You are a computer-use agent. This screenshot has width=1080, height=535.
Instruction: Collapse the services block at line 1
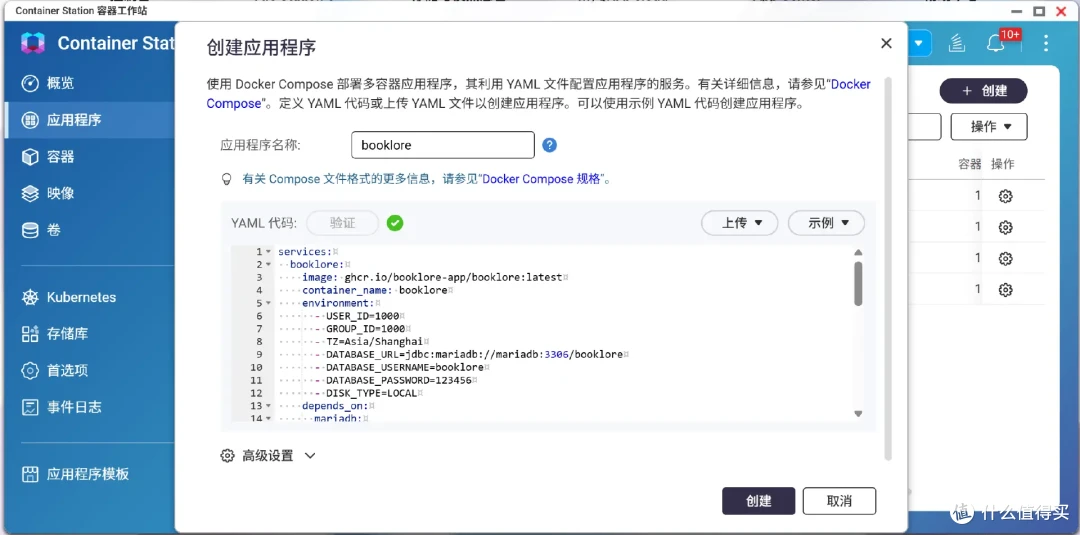pyautogui.click(x=269, y=252)
